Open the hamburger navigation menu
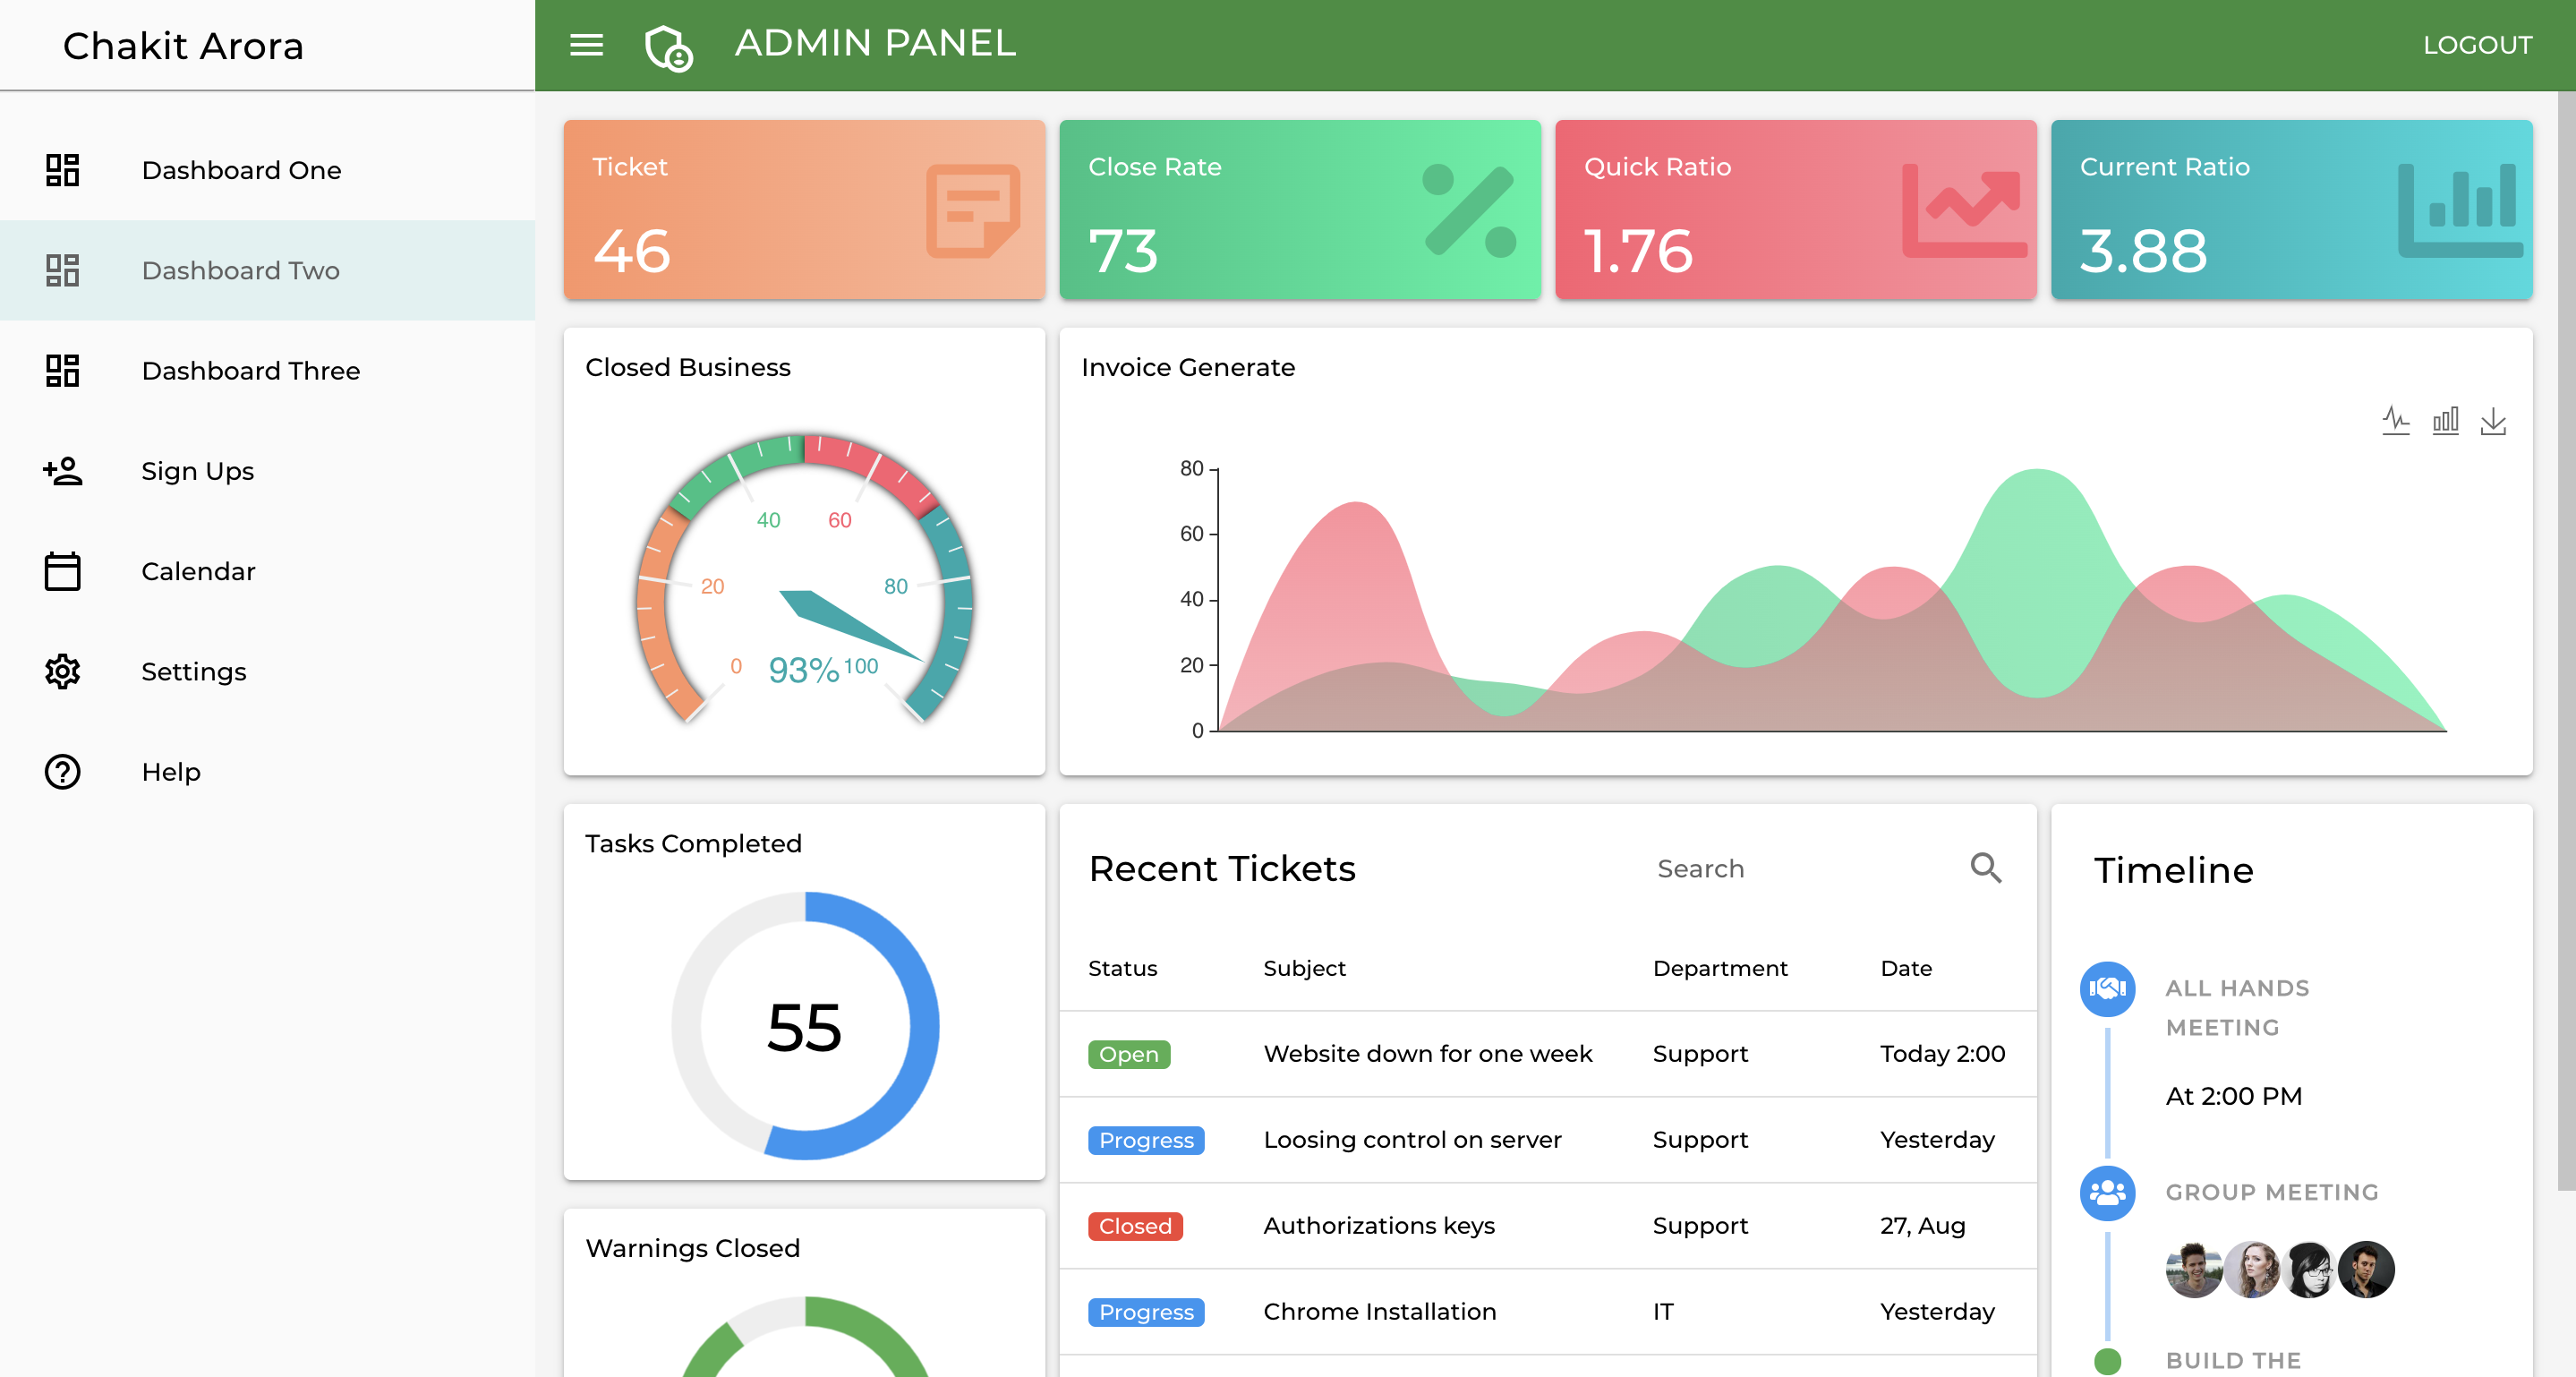 pos(587,45)
